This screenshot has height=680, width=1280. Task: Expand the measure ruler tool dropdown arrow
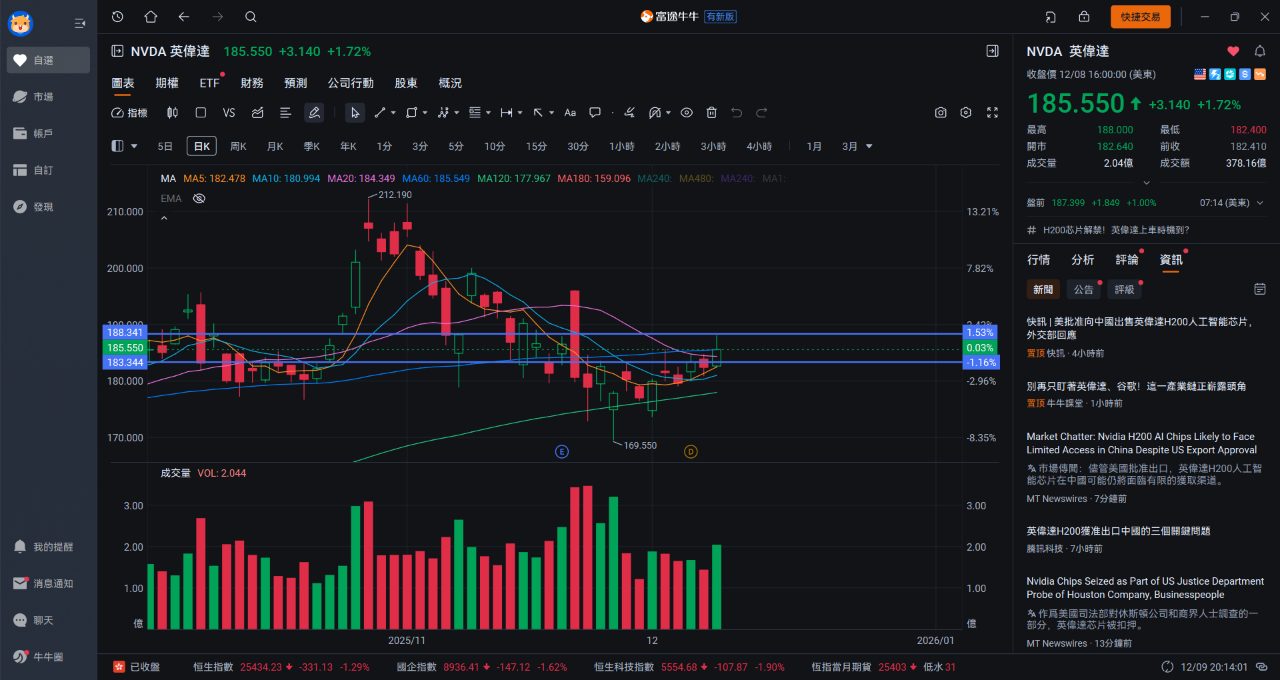[520, 113]
